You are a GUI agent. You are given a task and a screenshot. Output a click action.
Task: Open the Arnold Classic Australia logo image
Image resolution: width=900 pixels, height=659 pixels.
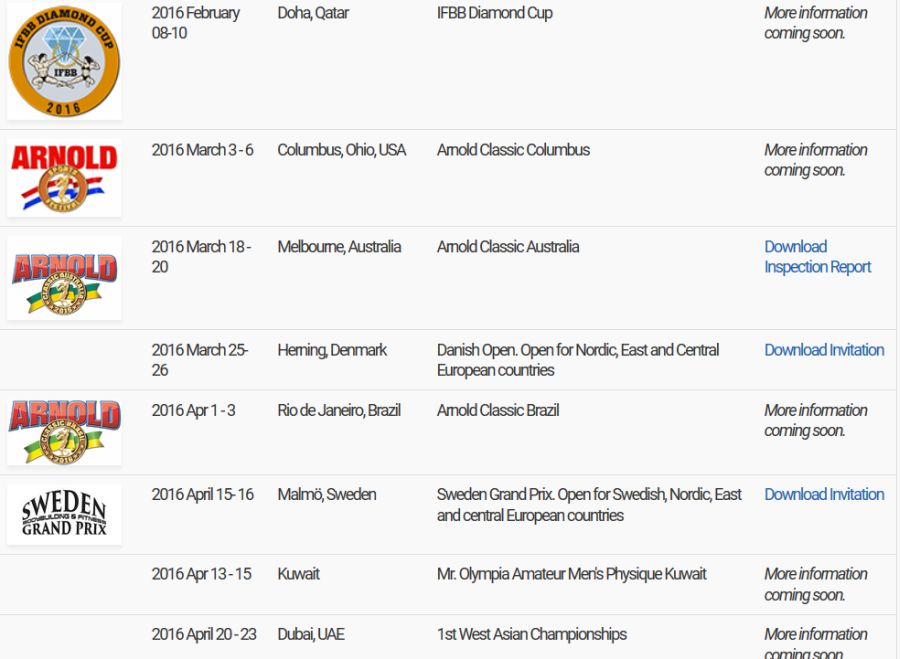click(x=64, y=279)
